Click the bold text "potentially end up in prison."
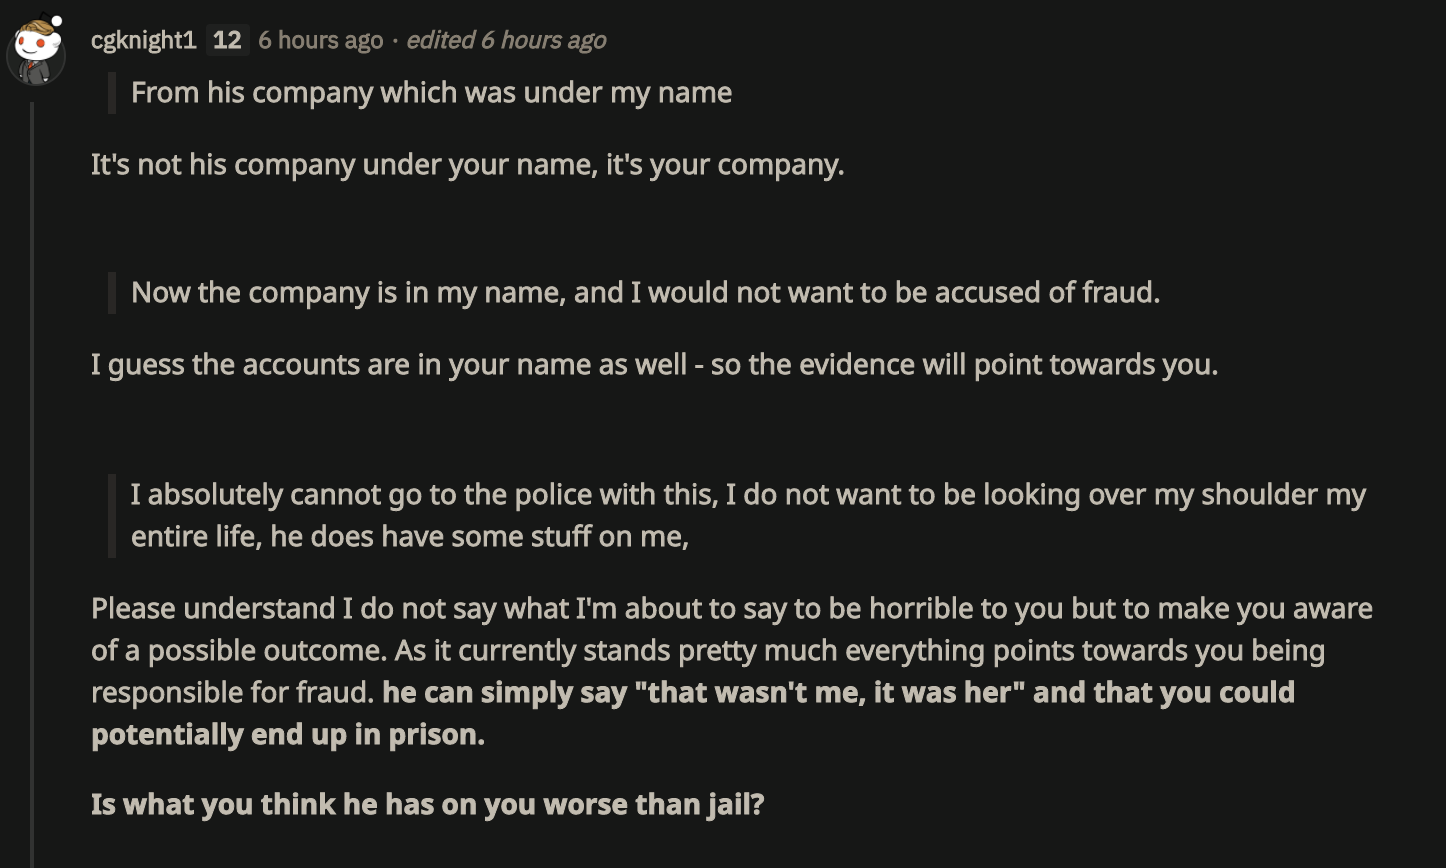1446x868 pixels. (x=288, y=734)
